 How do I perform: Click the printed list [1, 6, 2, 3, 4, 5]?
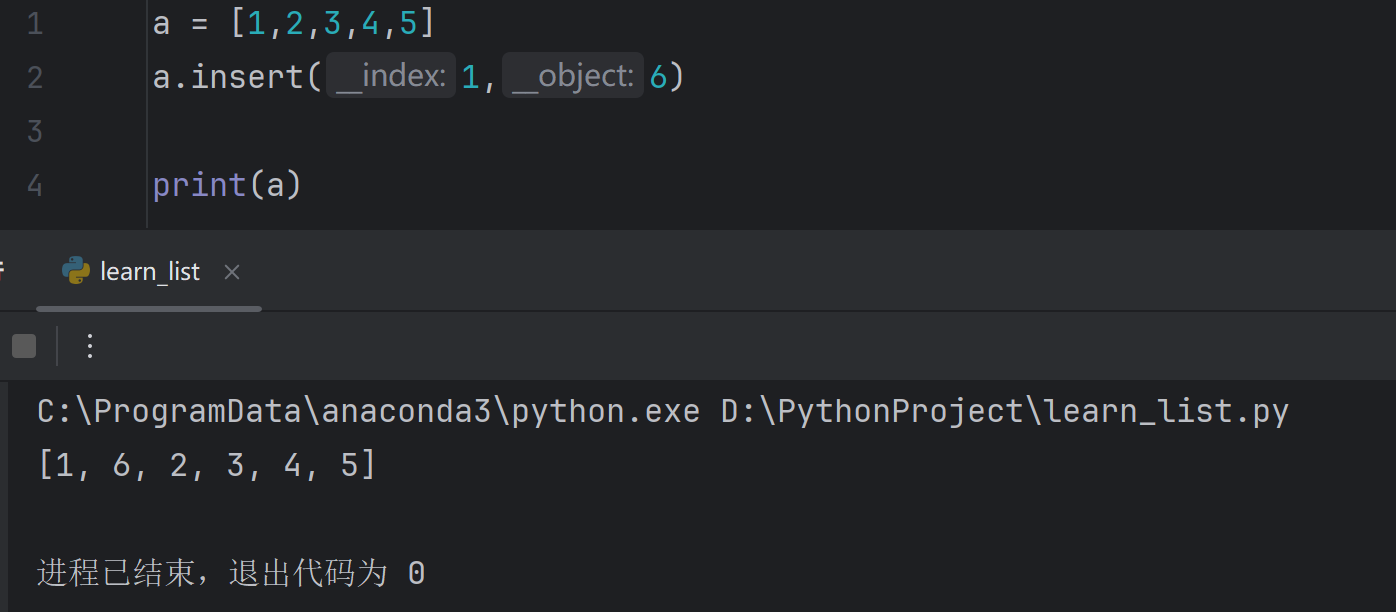pyautogui.click(x=207, y=465)
